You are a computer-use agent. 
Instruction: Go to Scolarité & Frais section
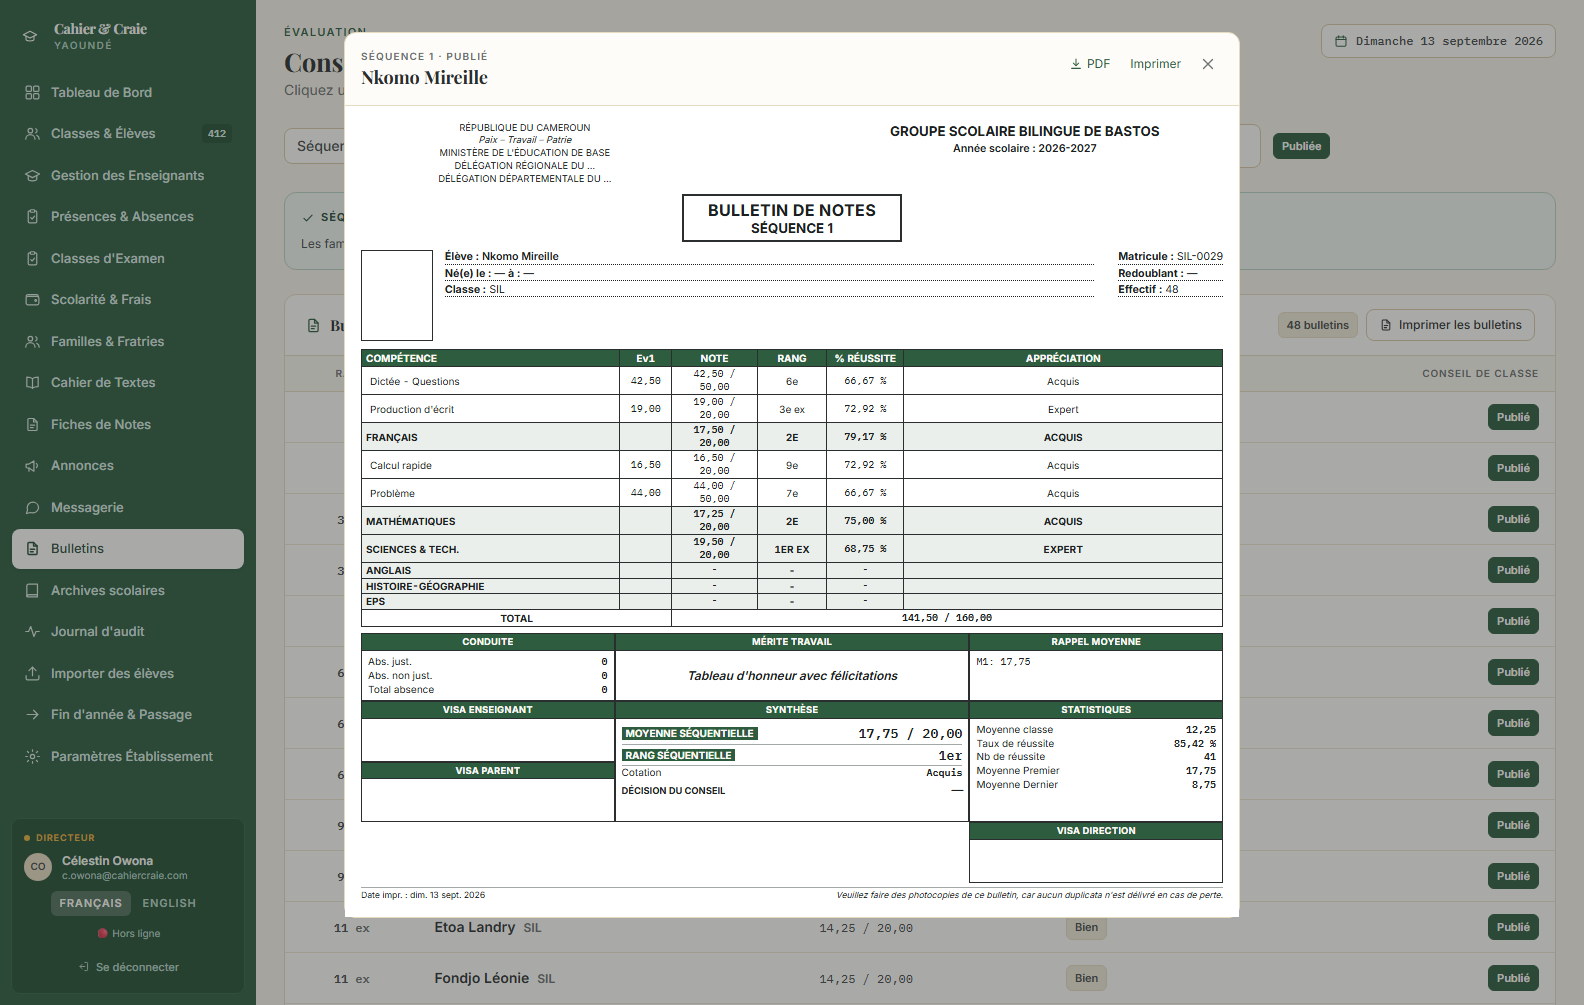coord(128,299)
